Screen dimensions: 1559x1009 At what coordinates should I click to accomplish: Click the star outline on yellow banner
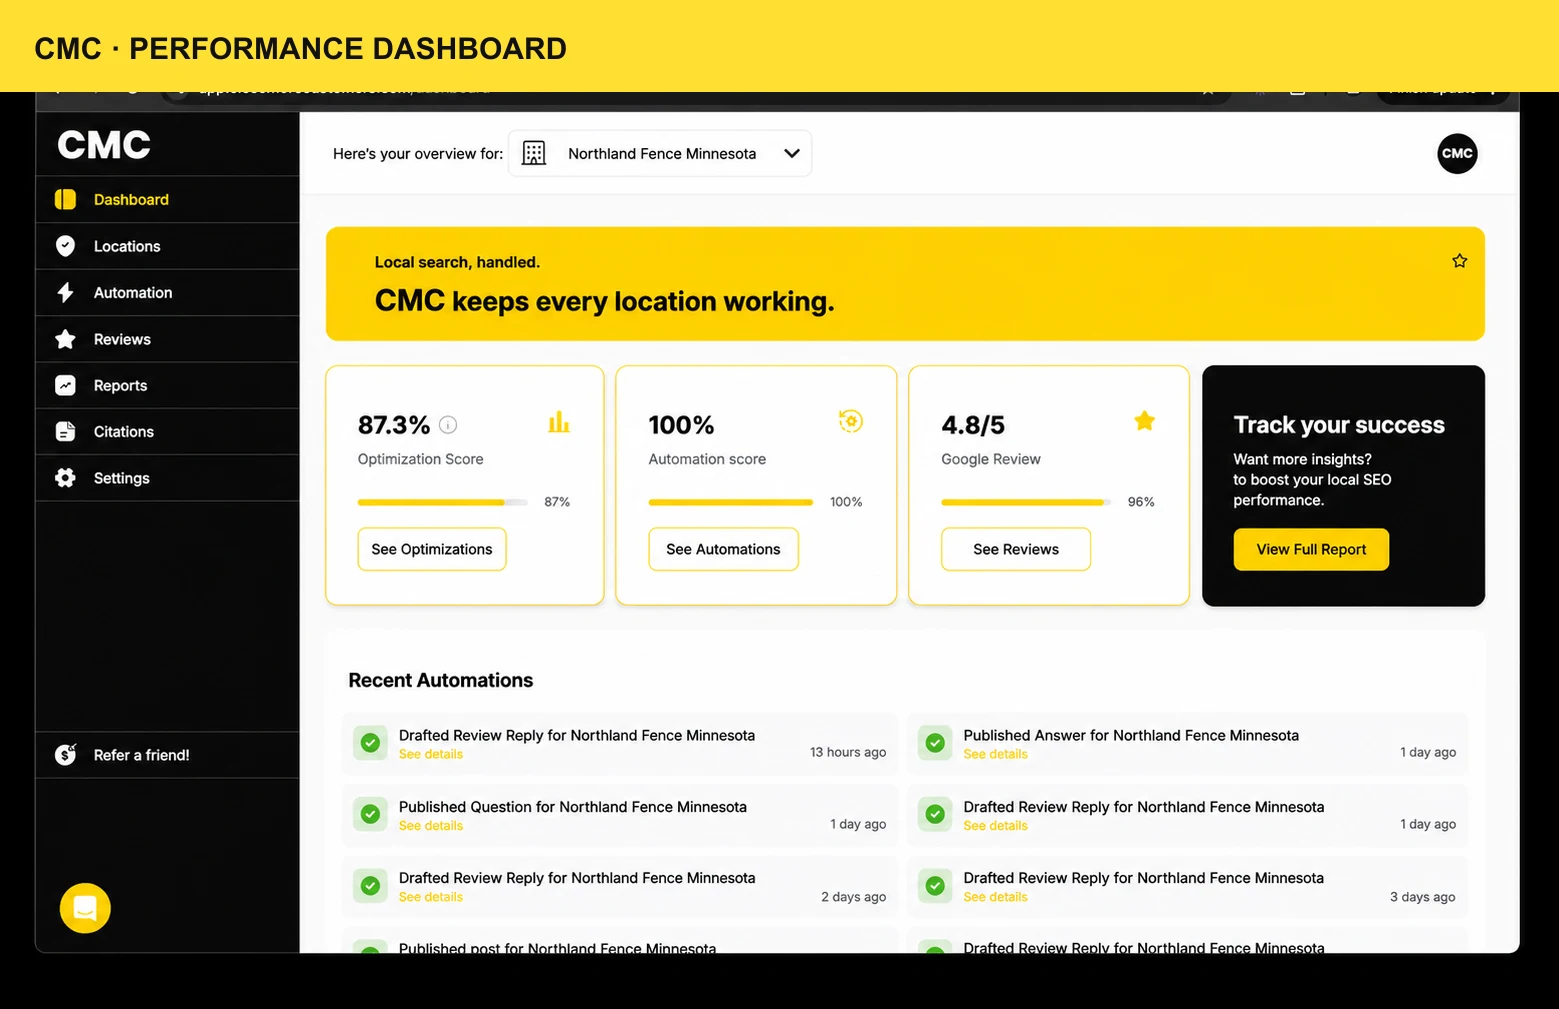pos(1459,261)
